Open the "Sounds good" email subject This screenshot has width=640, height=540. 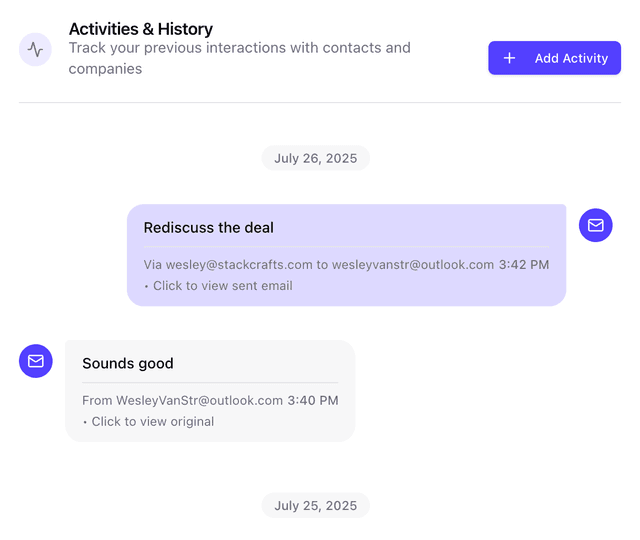128,364
